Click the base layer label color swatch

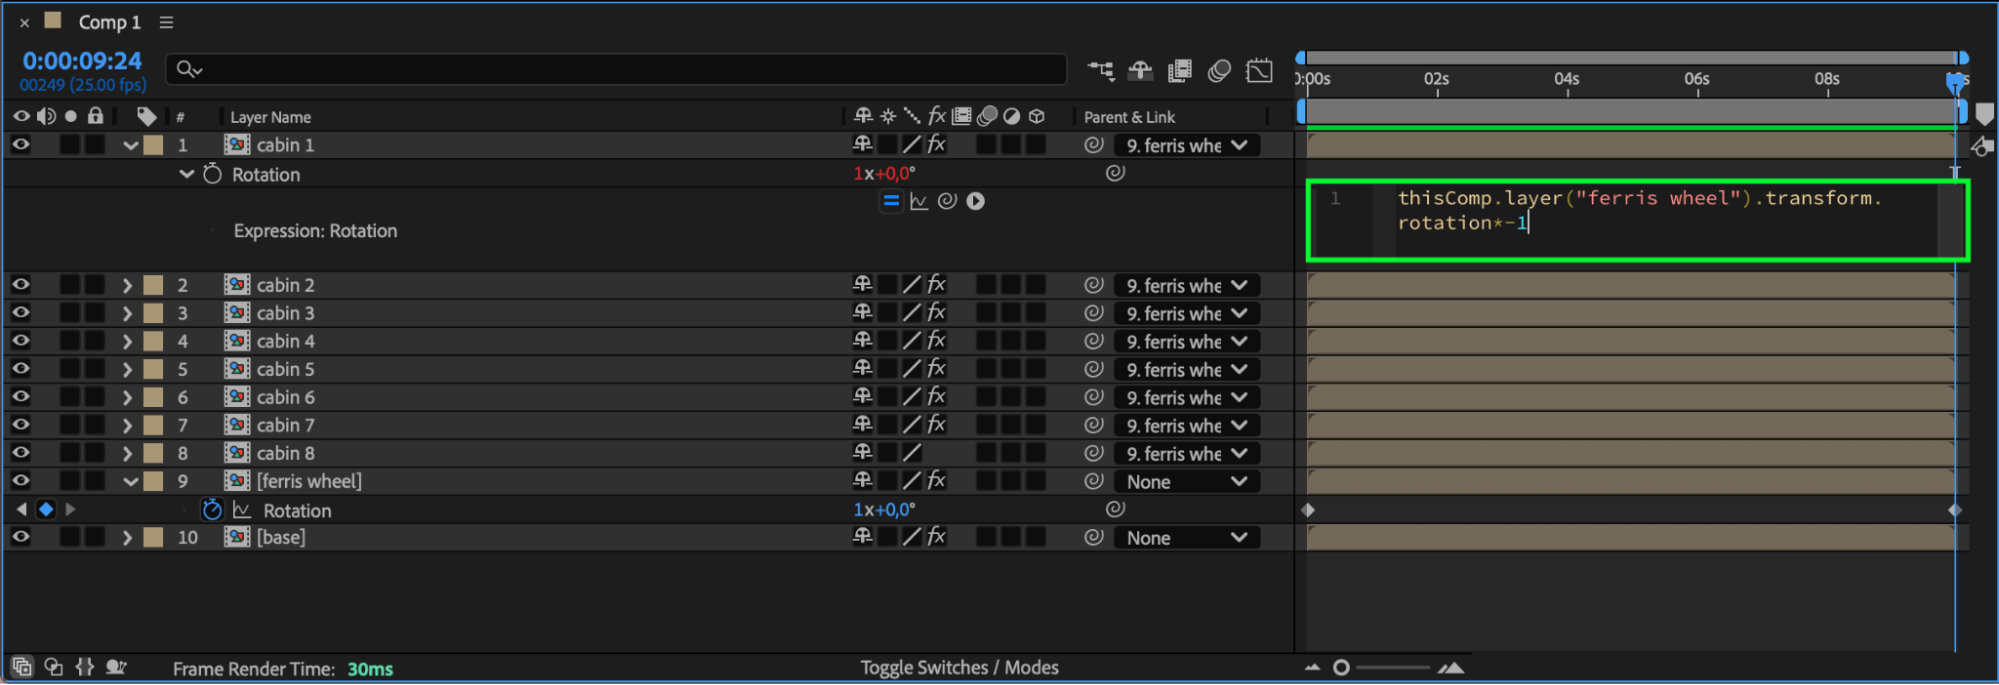click(153, 537)
